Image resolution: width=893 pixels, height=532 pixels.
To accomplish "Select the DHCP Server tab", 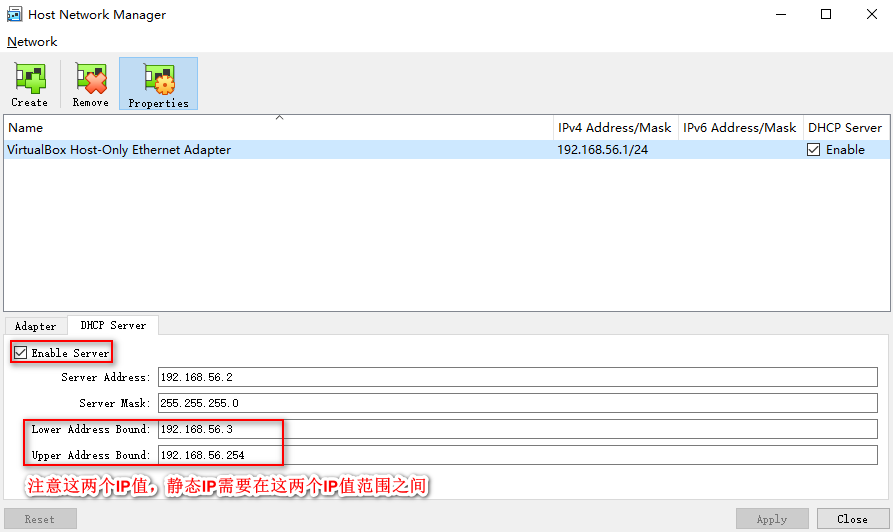I will click(113, 325).
